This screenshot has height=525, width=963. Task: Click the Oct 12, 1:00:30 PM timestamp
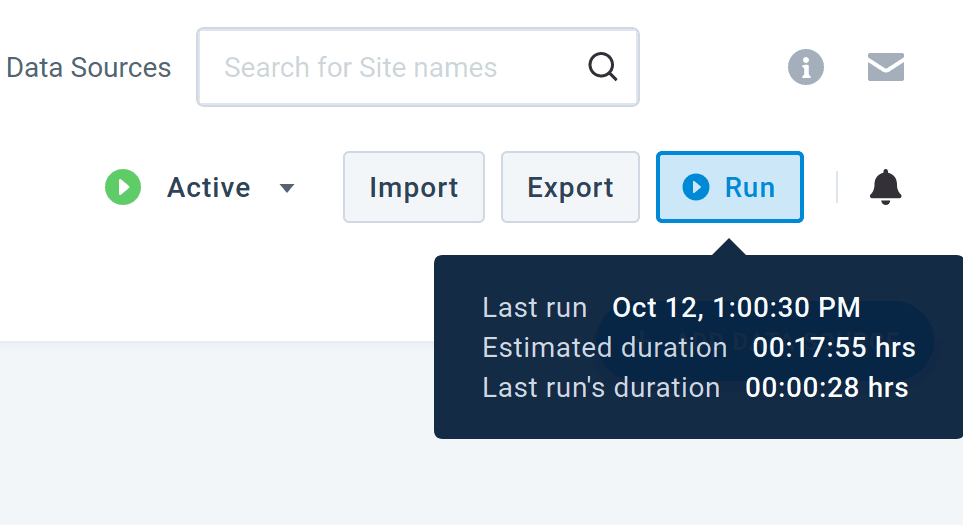[x=736, y=307]
